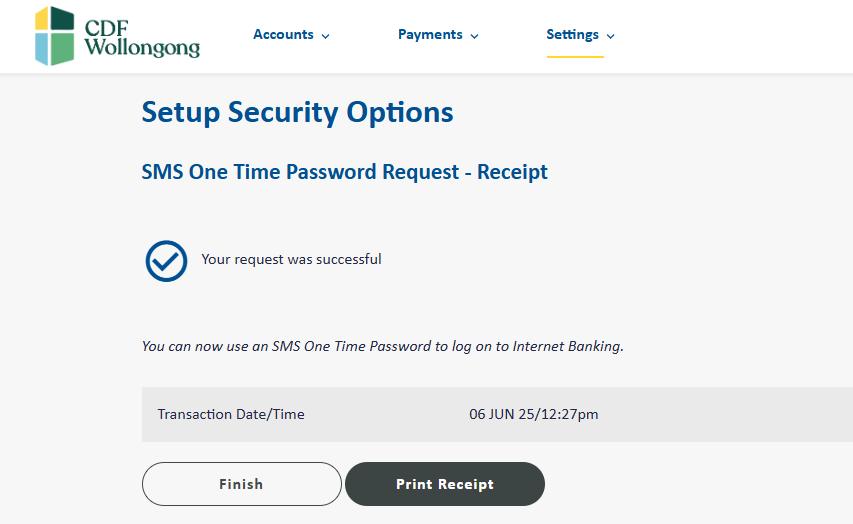This screenshot has height=524, width=853.
Task: Click the dark green square of the logo
Action: 63,18
